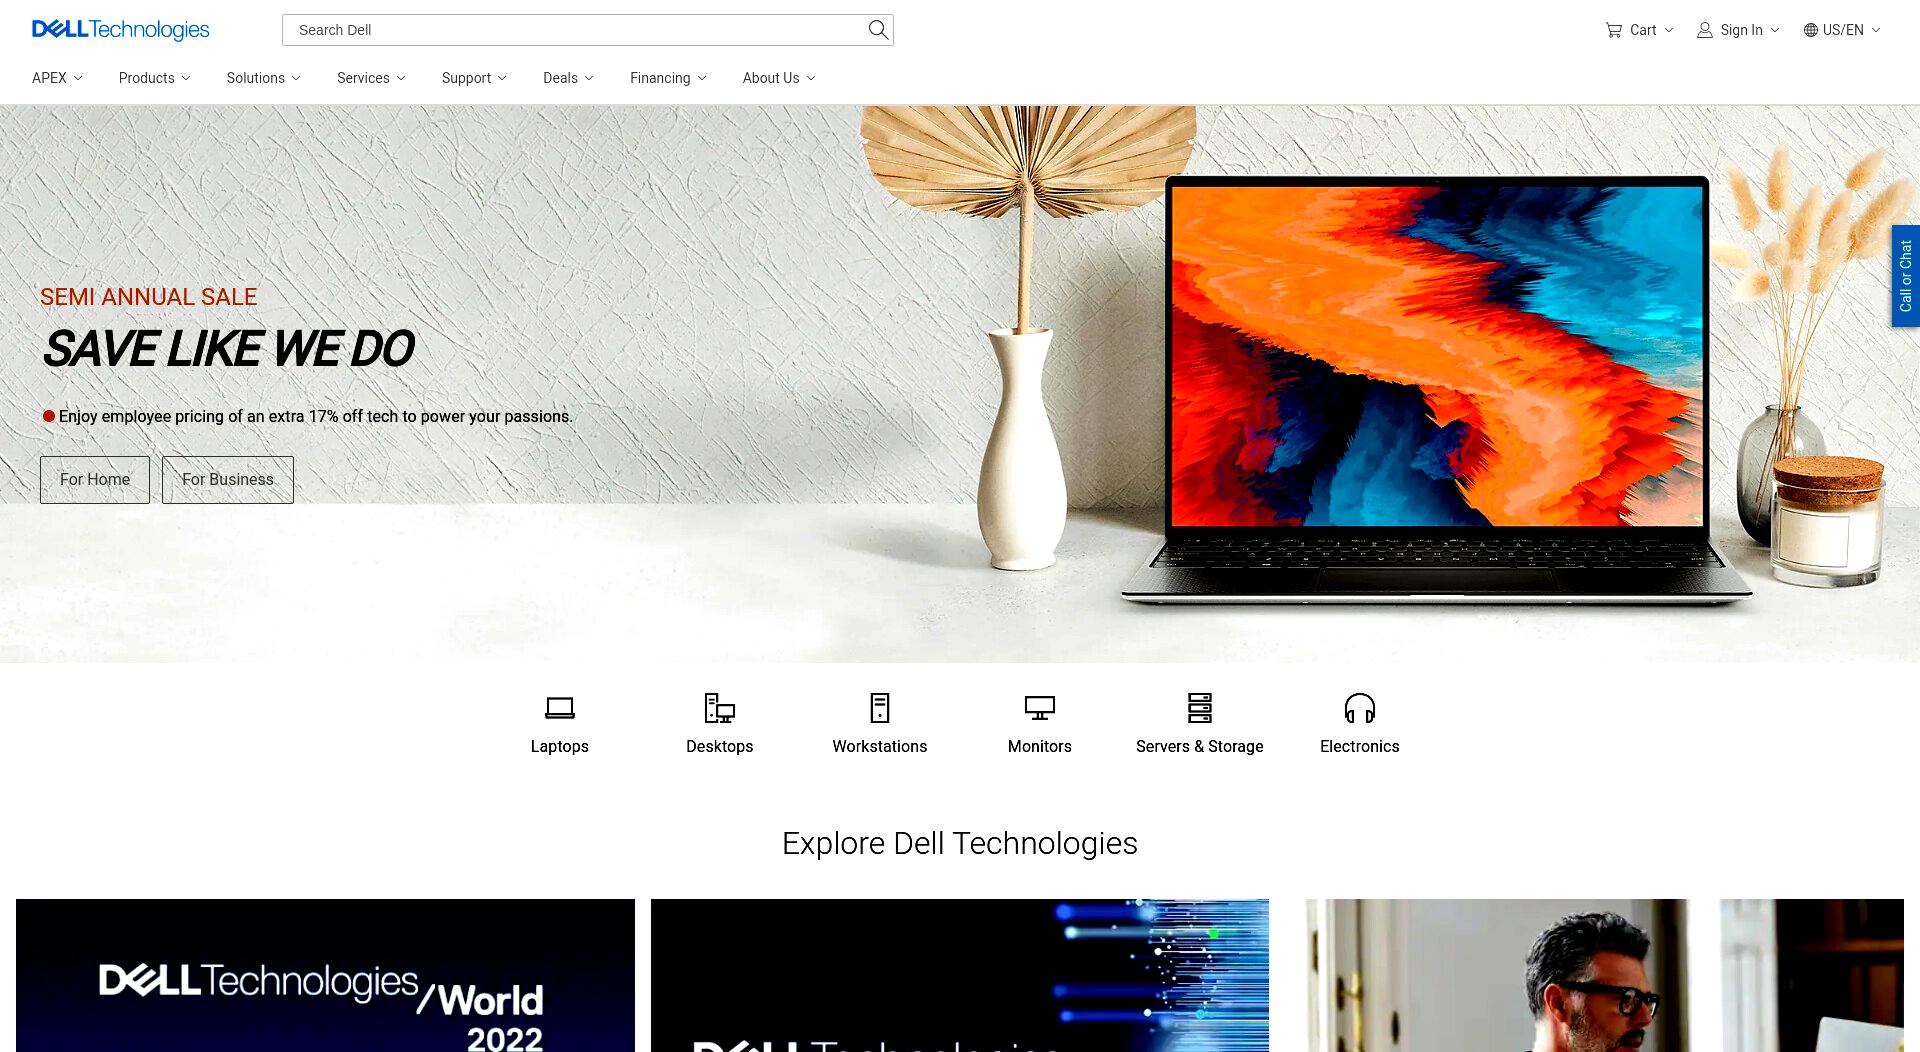
Task: Select the Desktops category icon
Action: (x=720, y=708)
